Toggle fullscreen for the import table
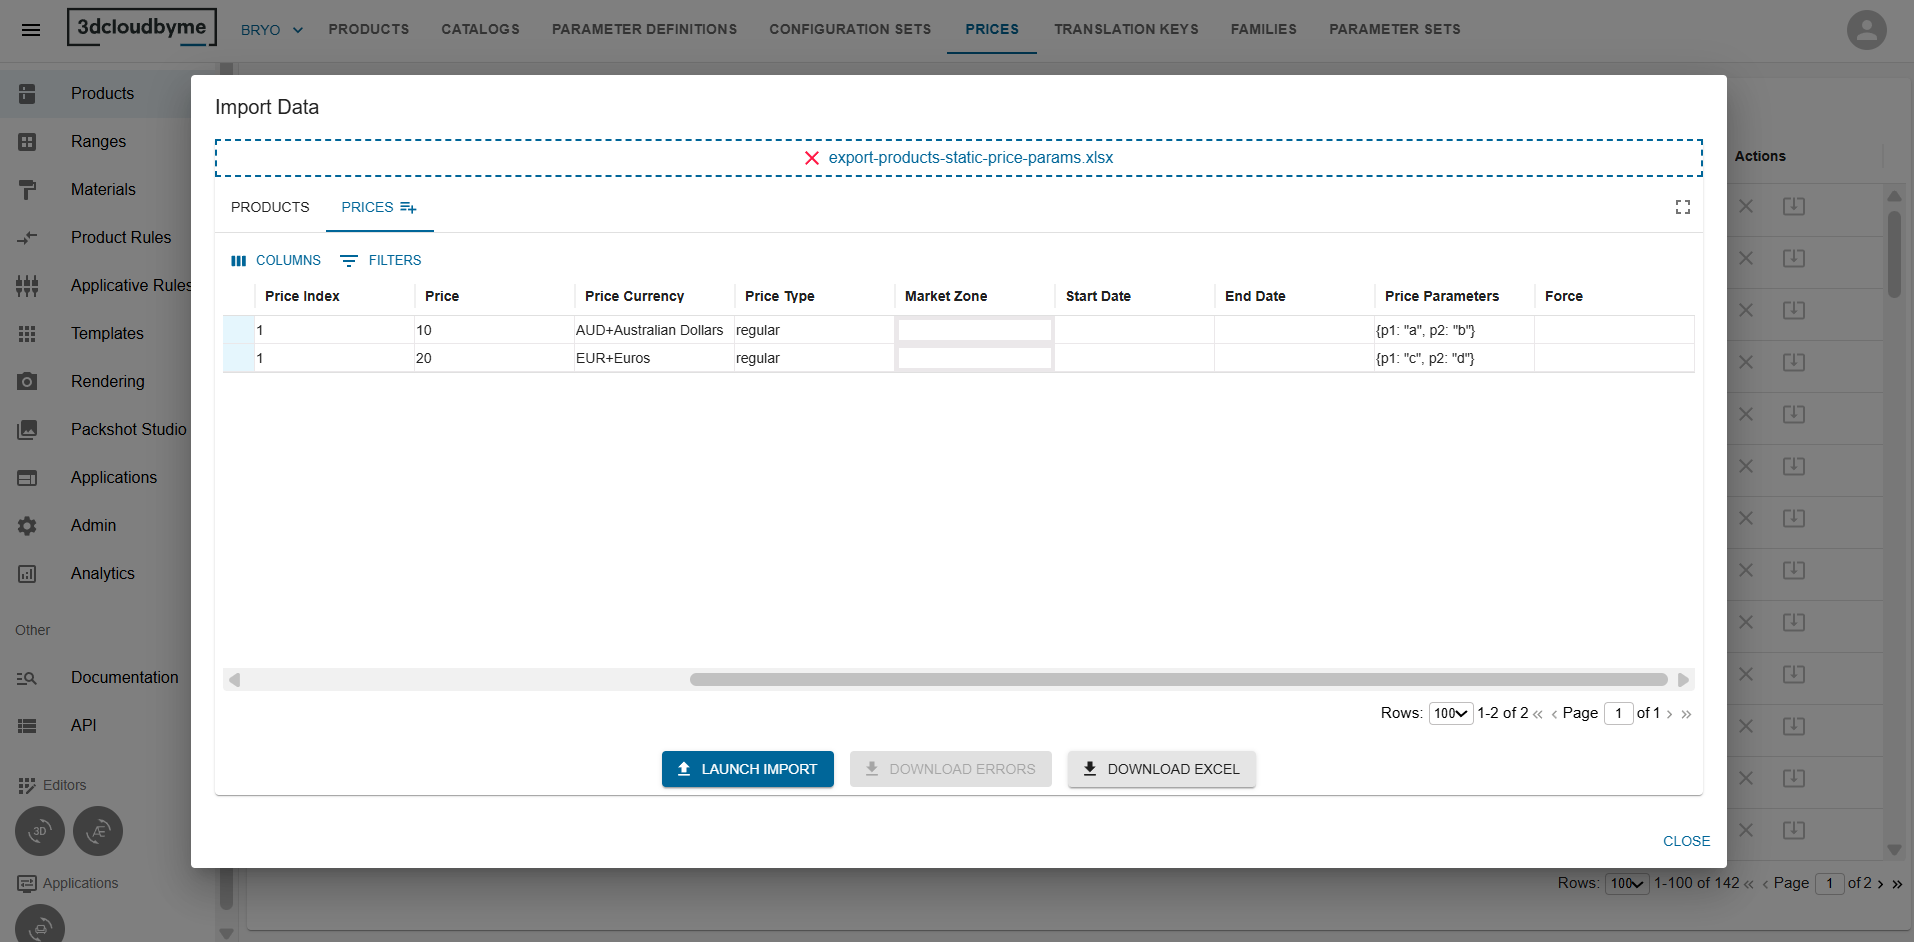The width and height of the screenshot is (1914, 942). click(x=1683, y=207)
